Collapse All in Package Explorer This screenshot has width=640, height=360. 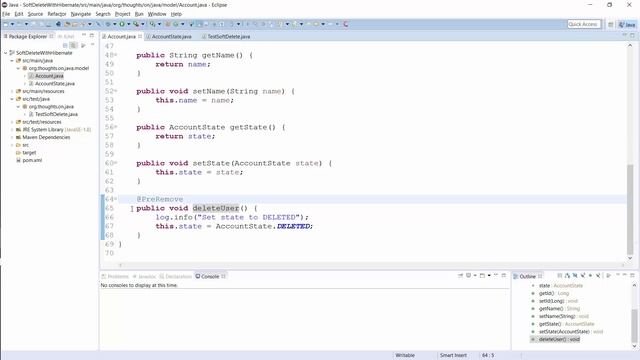[65, 45]
